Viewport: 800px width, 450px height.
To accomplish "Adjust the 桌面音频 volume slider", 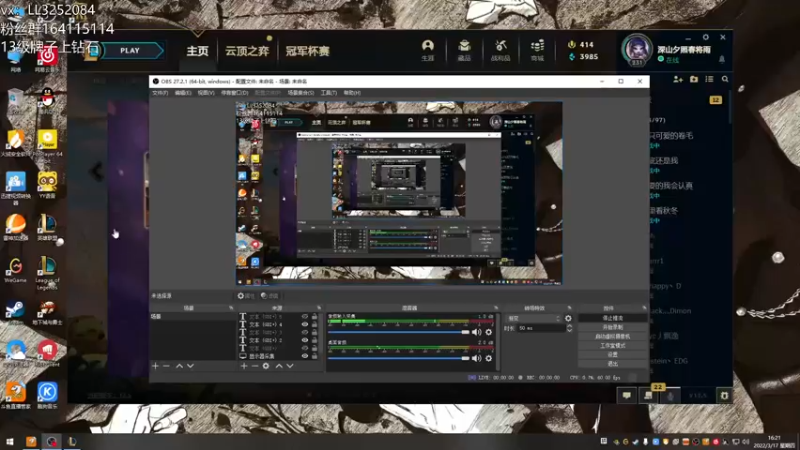I will (x=398, y=358).
